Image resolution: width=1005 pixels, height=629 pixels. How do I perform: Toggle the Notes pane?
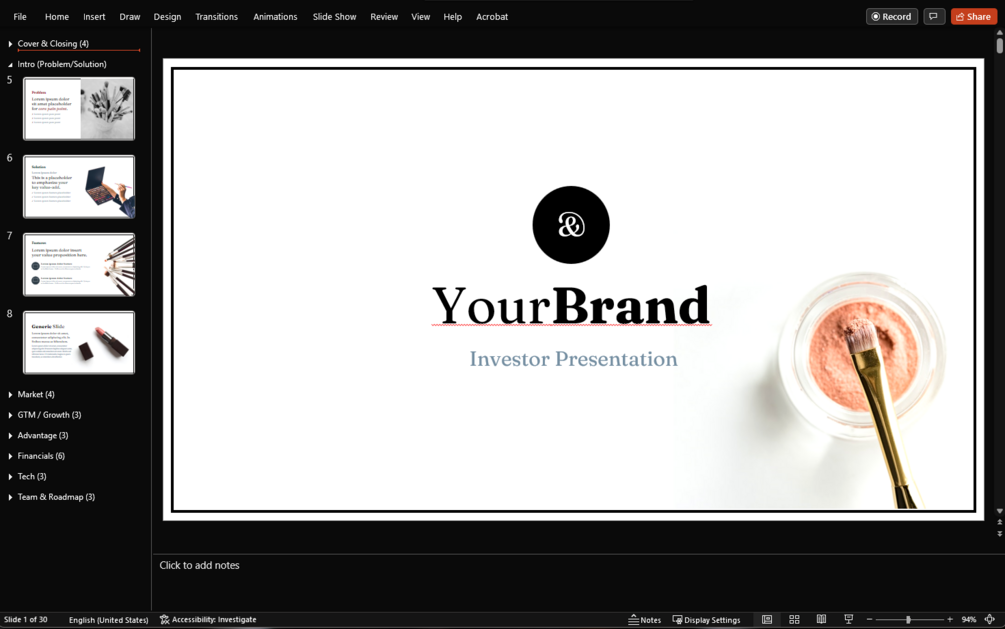(644, 619)
